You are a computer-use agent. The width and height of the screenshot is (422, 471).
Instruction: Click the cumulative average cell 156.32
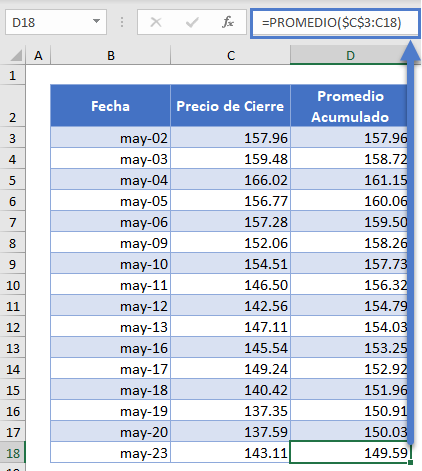349,285
